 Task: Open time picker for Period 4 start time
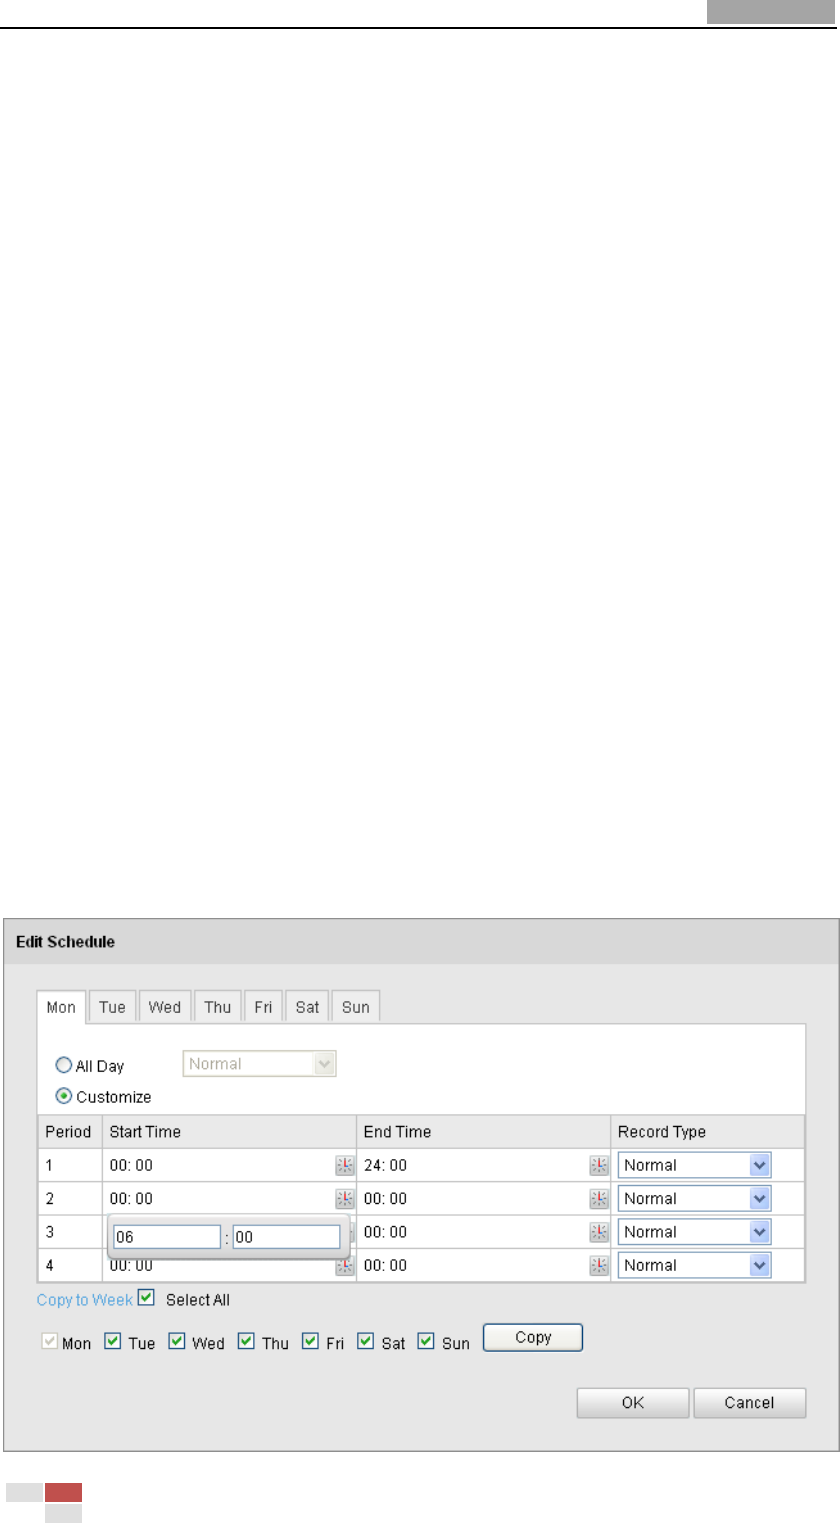pos(345,1265)
